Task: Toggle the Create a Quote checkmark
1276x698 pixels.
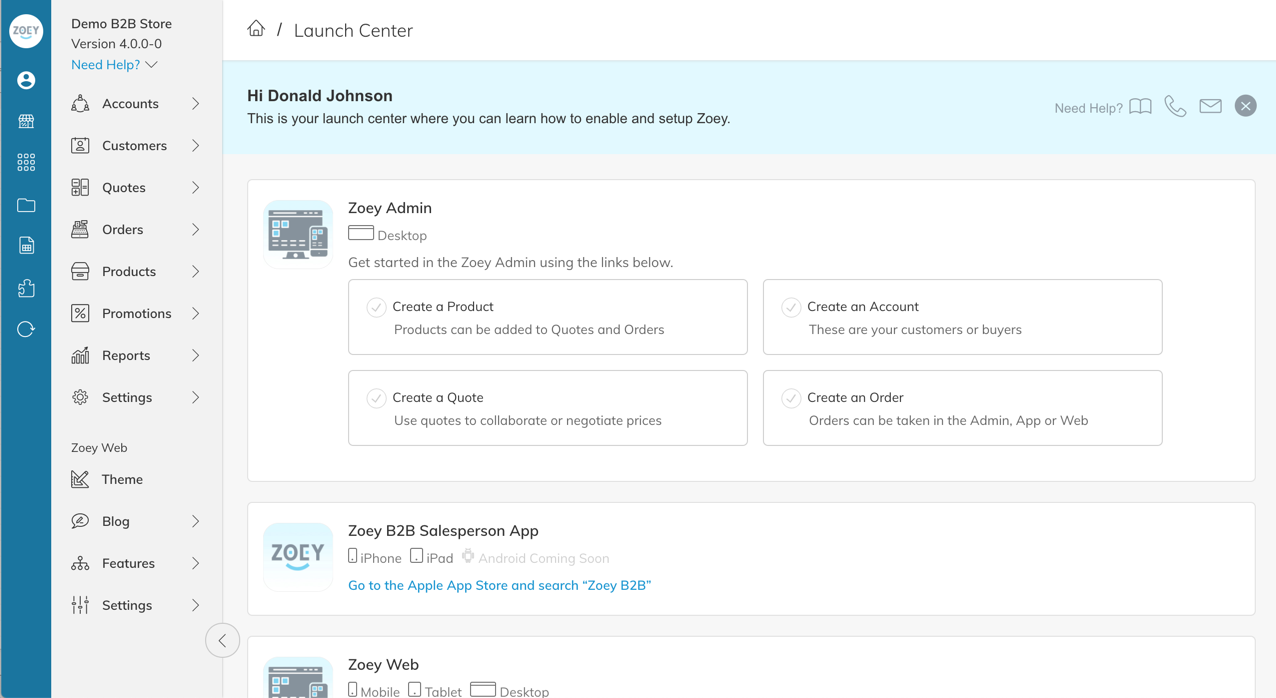Action: click(376, 398)
